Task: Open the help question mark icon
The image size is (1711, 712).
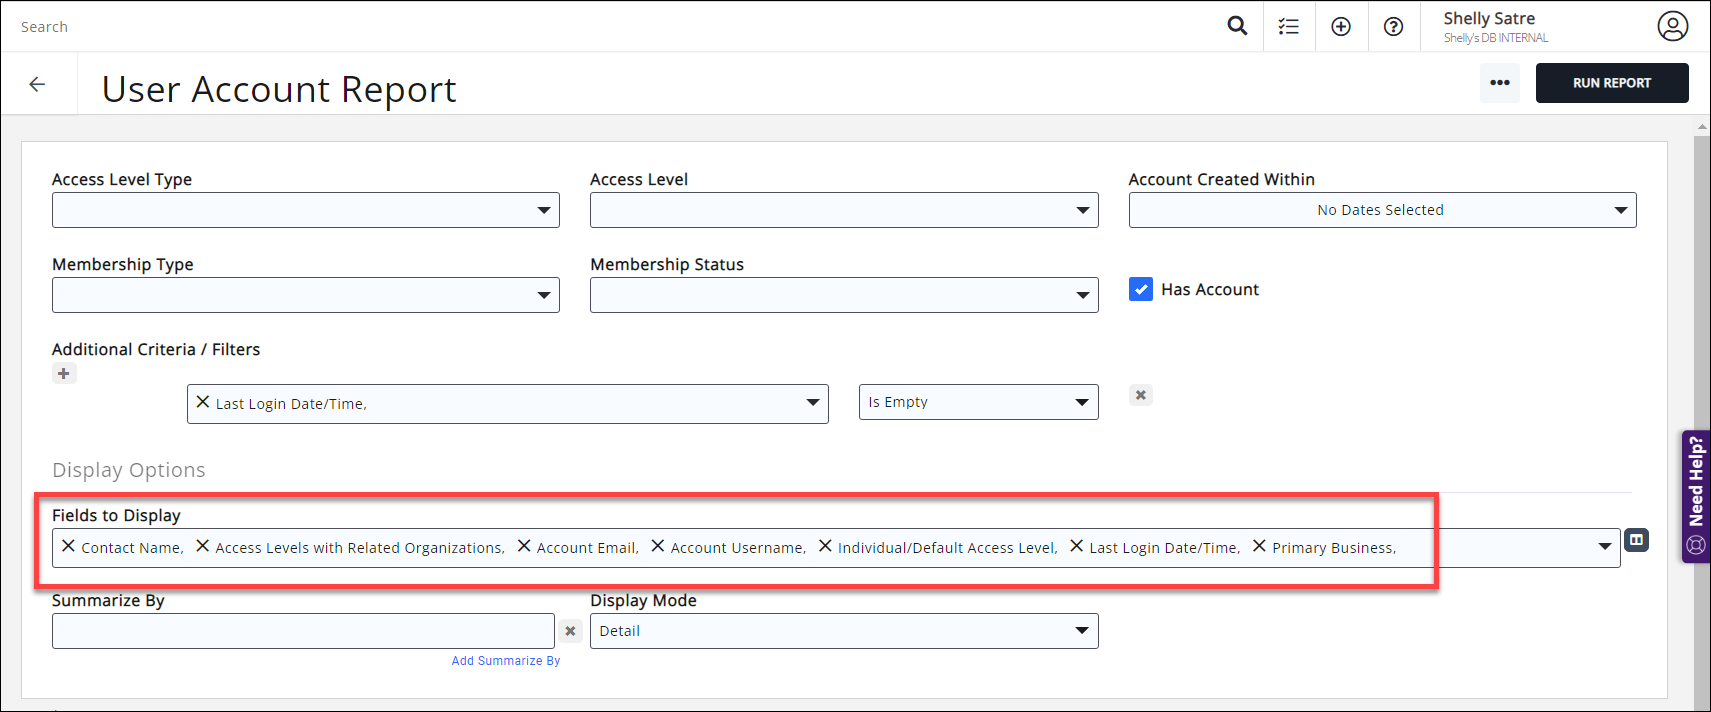Action: click(1393, 27)
